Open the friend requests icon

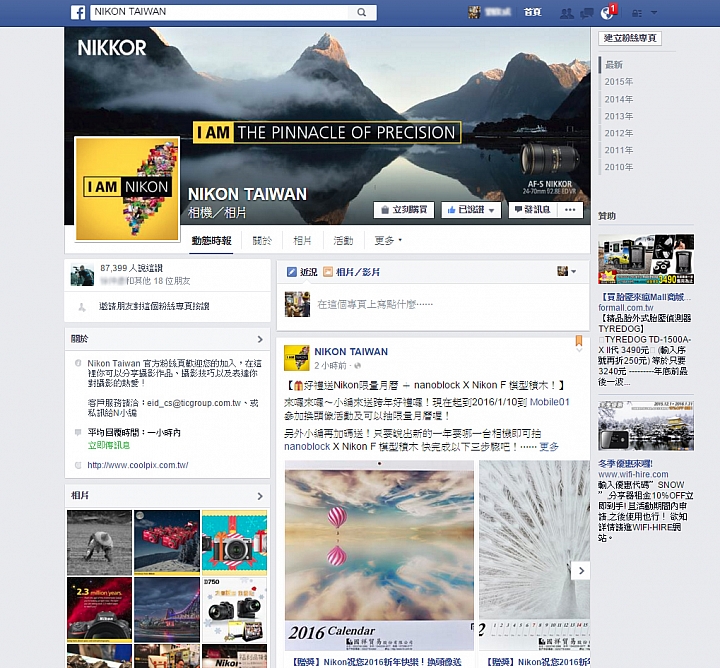pyautogui.click(x=567, y=13)
